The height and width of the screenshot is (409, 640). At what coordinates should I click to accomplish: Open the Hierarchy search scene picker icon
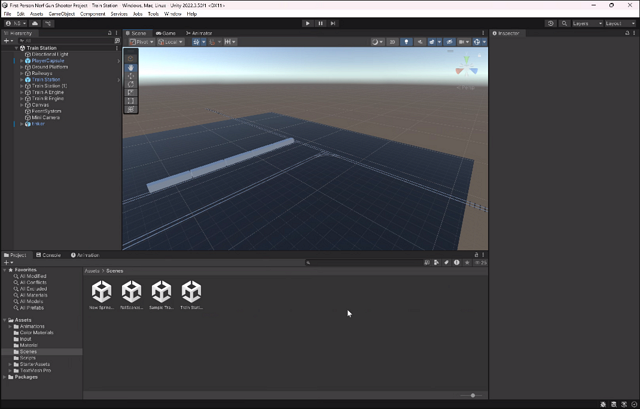click(117, 41)
